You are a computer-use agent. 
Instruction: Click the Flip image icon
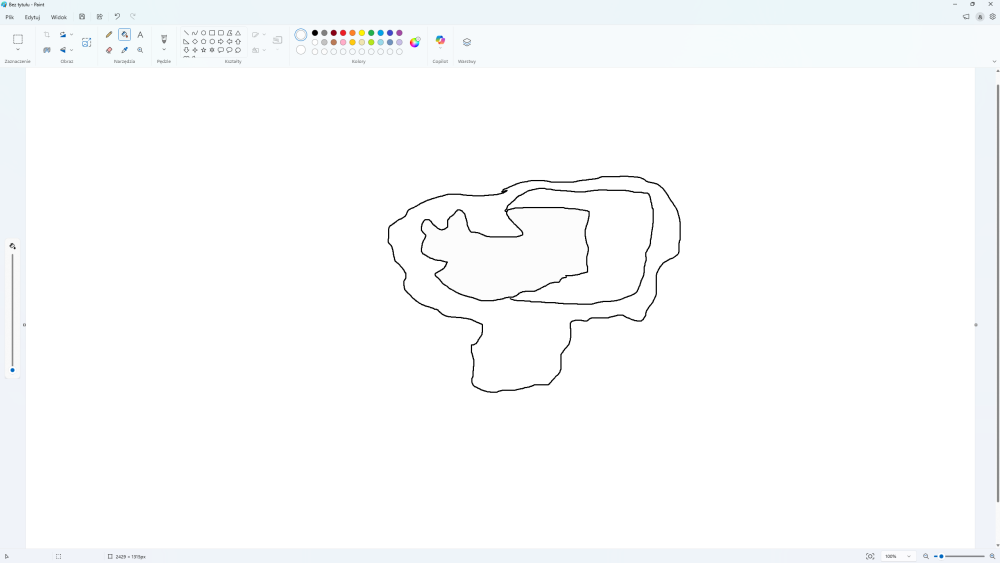[62, 50]
